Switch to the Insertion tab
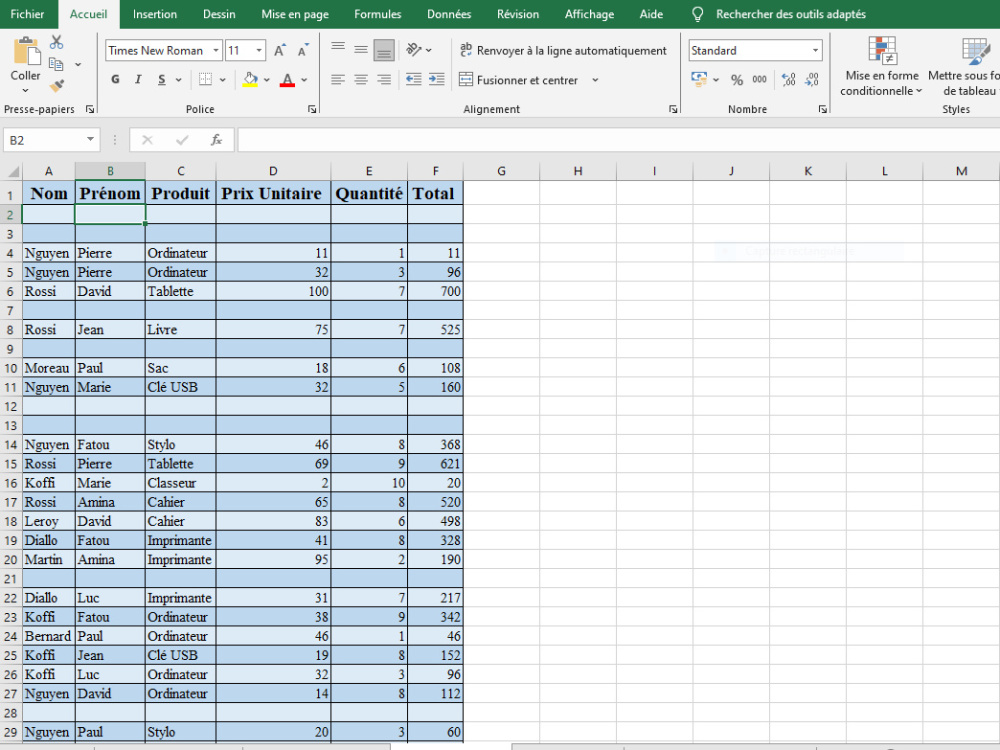This screenshot has height=750, width=1000. pyautogui.click(x=155, y=14)
